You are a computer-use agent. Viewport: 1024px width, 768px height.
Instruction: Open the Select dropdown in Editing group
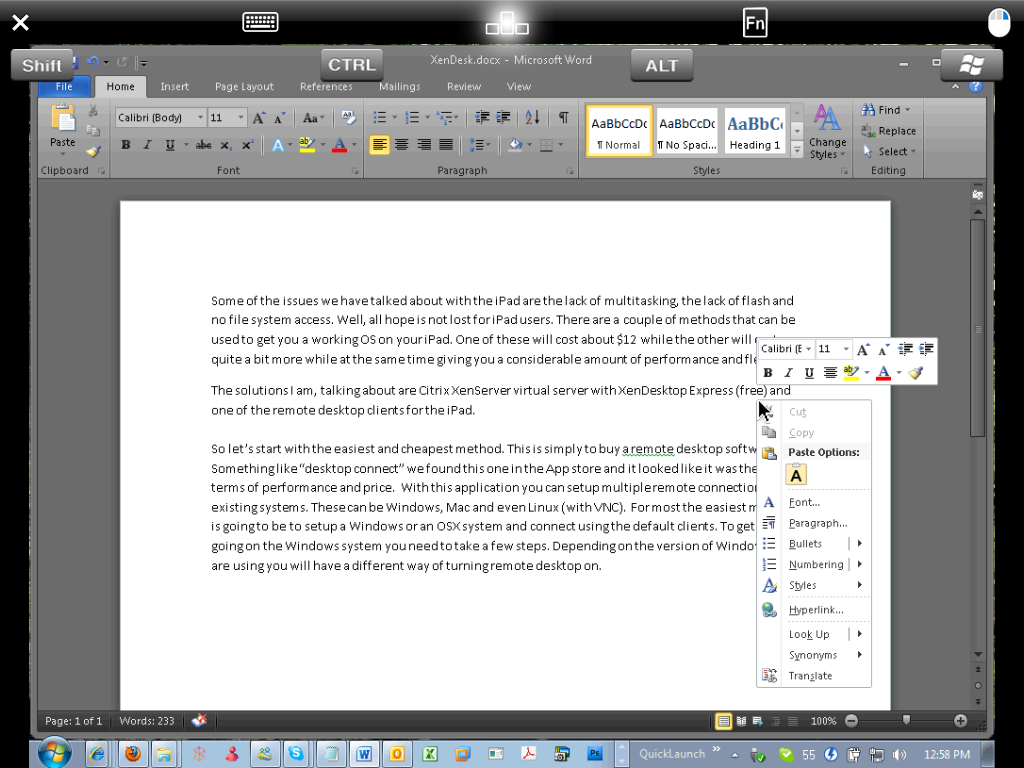point(889,152)
